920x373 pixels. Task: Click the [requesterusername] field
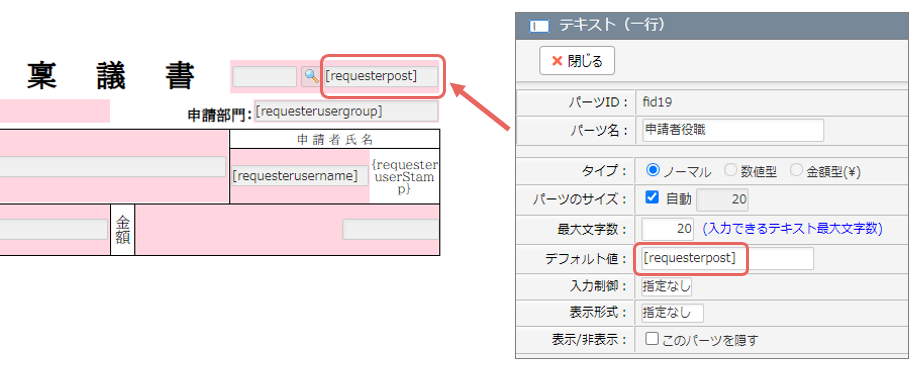pyautogui.click(x=300, y=176)
